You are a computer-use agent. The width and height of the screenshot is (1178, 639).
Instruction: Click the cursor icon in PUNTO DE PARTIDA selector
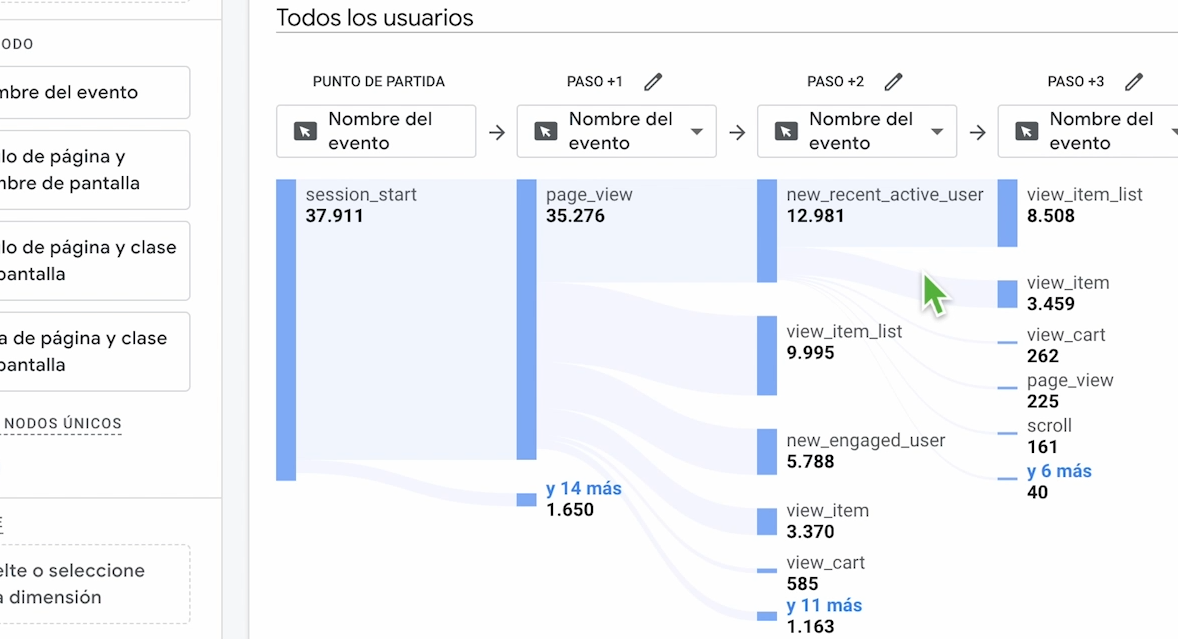point(305,131)
